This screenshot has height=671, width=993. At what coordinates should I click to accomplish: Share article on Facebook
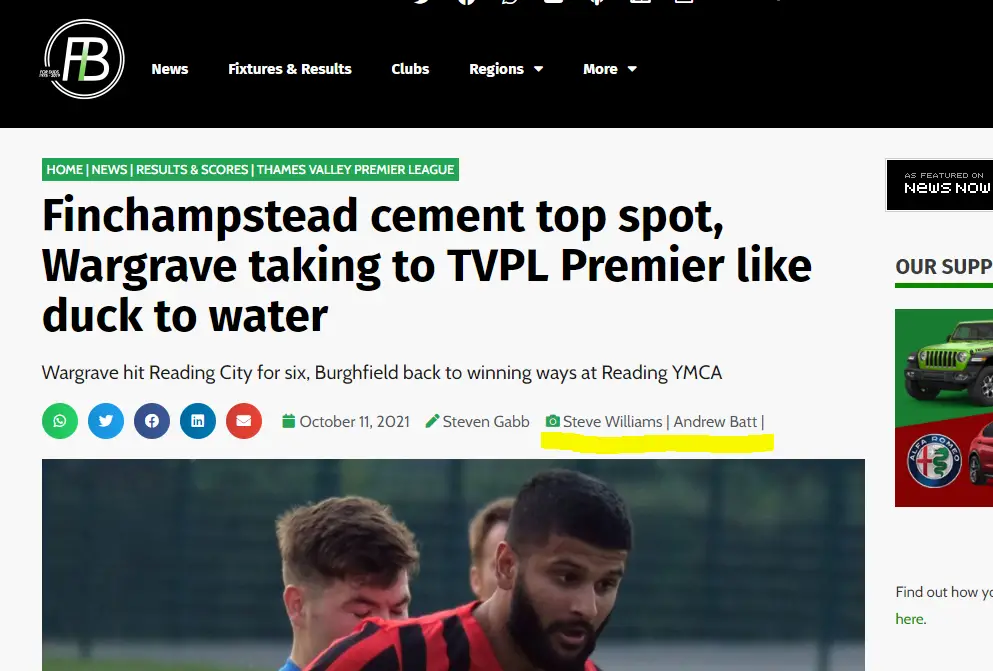pos(152,421)
